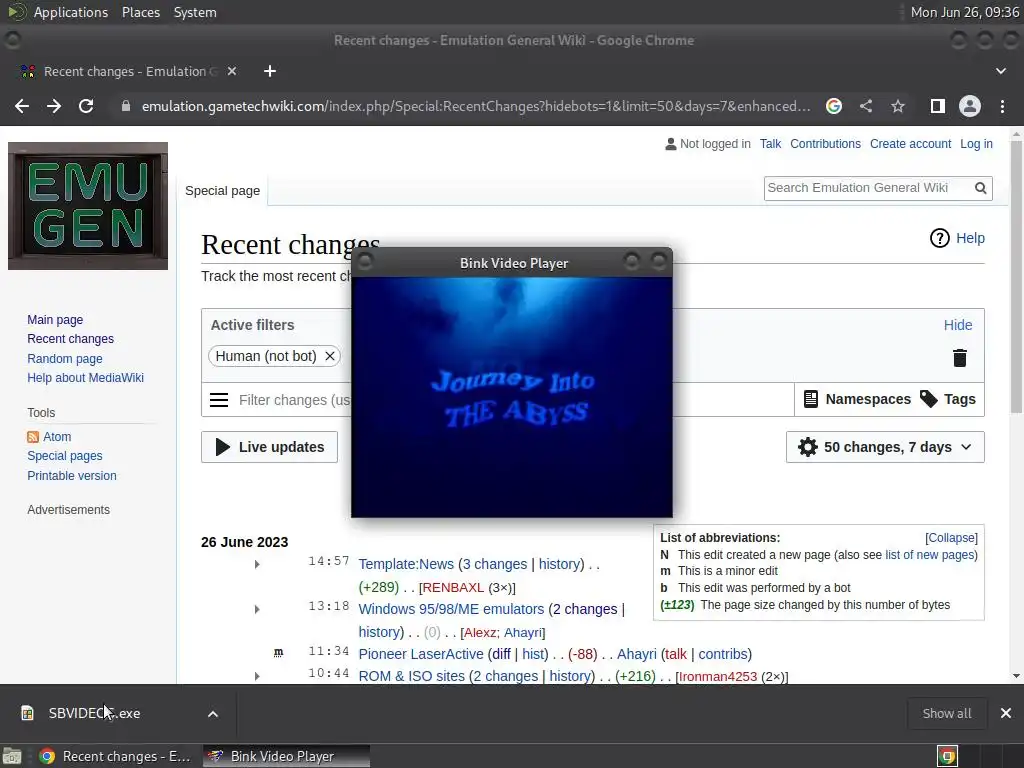The height and width of the screenshot is (768, 1024).
Task: Click the clock in the top panel
Action: pyautogui.click(x=965, y=12)
